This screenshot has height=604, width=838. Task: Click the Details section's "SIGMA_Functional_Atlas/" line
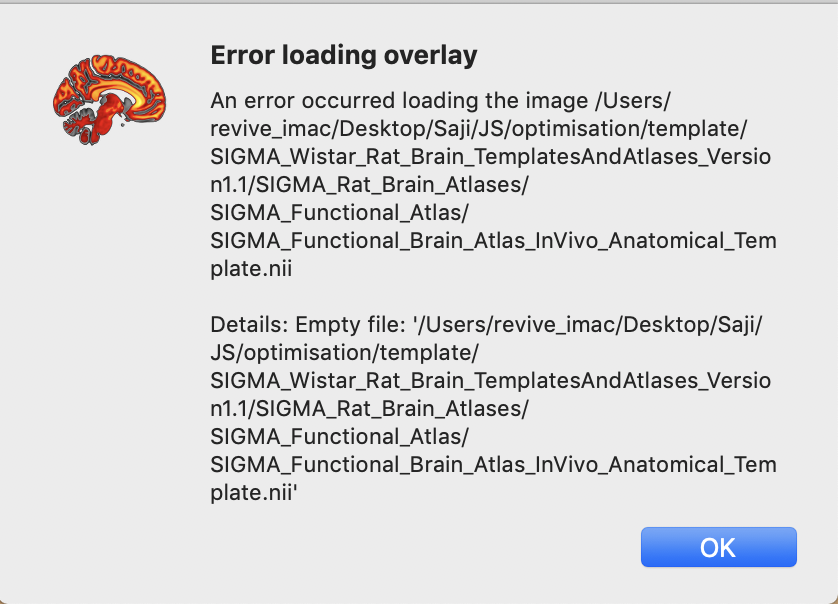[339, 437]
